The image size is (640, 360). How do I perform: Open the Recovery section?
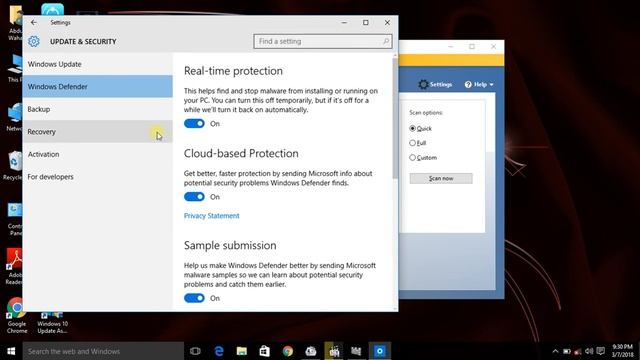click(98, 131)
